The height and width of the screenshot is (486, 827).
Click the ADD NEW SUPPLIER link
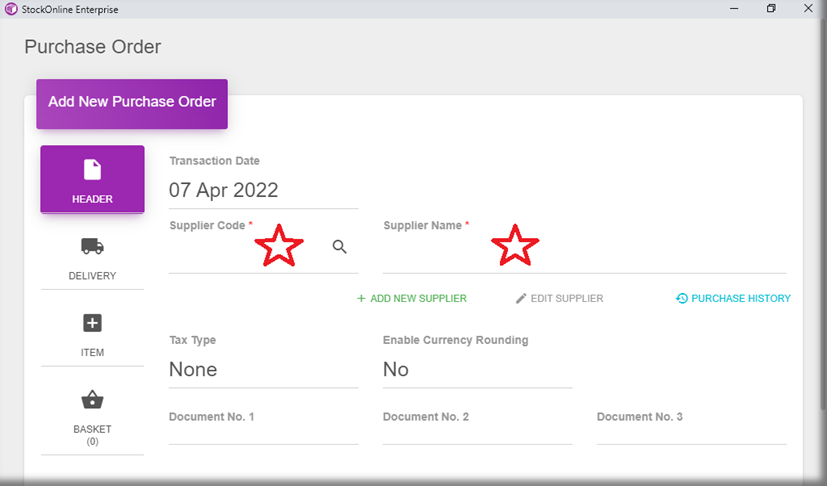pos(411,298)
